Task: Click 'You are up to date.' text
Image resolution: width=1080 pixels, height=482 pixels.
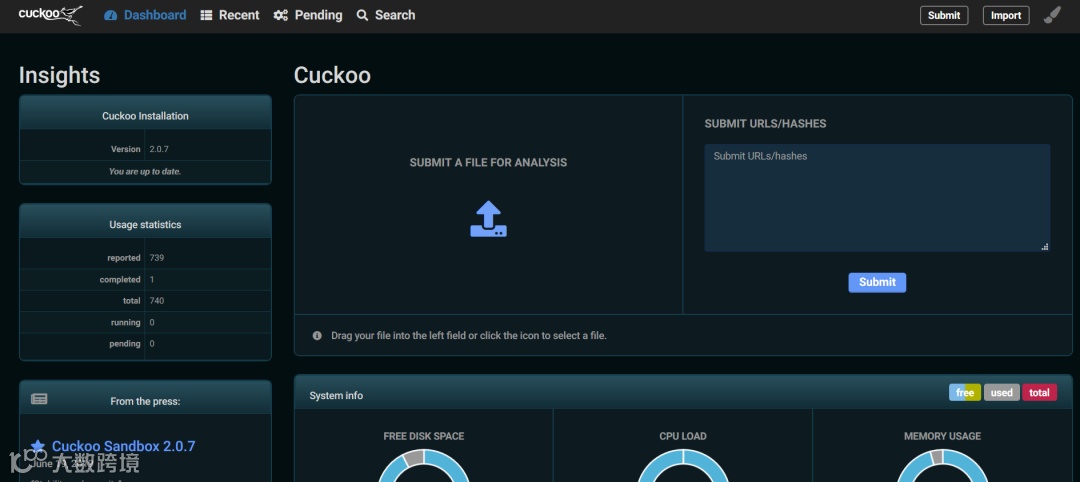Action: [x=145, y=171]
